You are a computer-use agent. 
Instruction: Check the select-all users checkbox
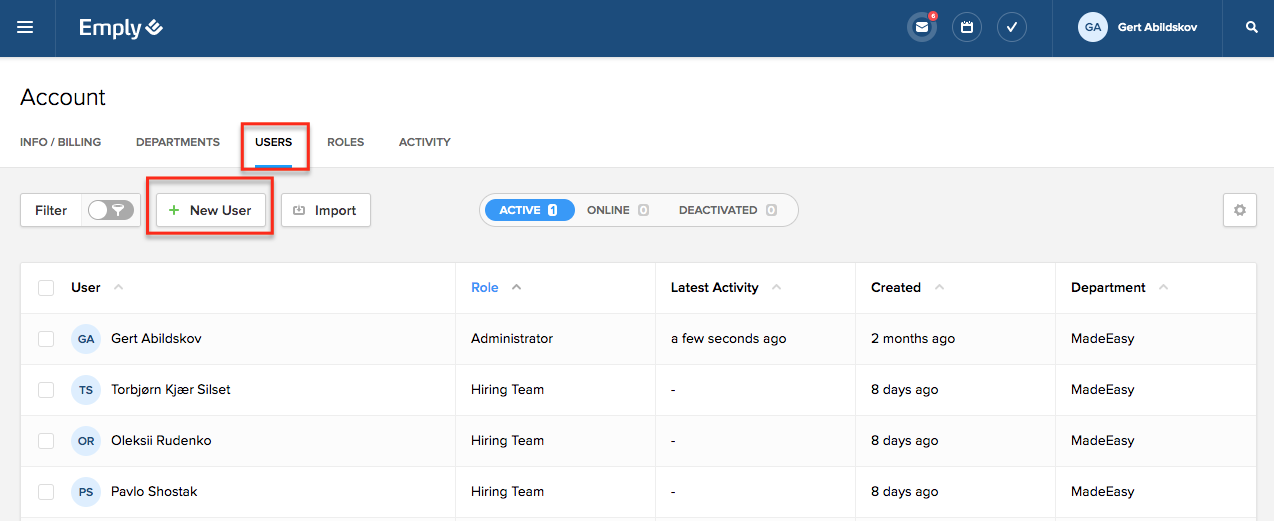(x=46, y=288)
